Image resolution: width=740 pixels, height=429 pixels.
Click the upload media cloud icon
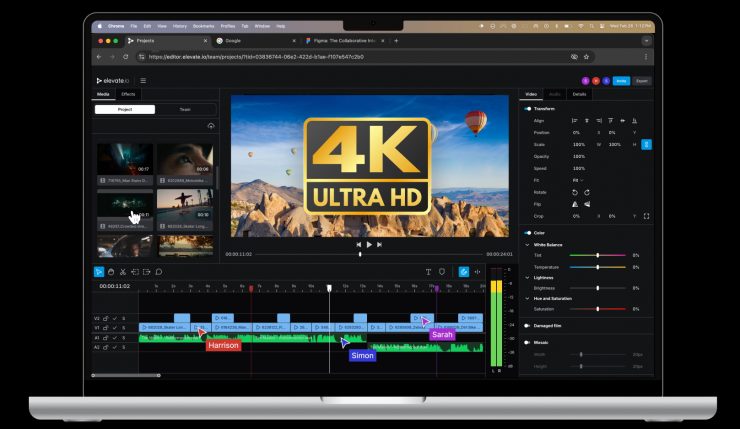click(210, 126)
